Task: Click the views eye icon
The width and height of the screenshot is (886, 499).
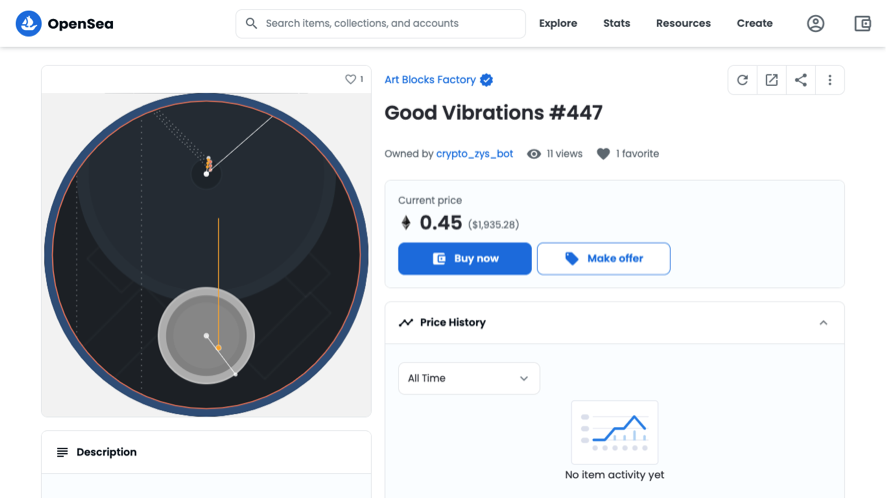Action: [x=534, y=154]
